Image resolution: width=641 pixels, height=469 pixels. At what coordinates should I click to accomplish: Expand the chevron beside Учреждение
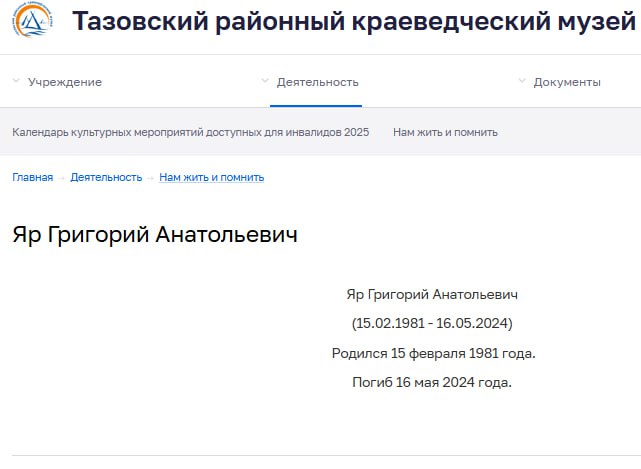point(16,81)
